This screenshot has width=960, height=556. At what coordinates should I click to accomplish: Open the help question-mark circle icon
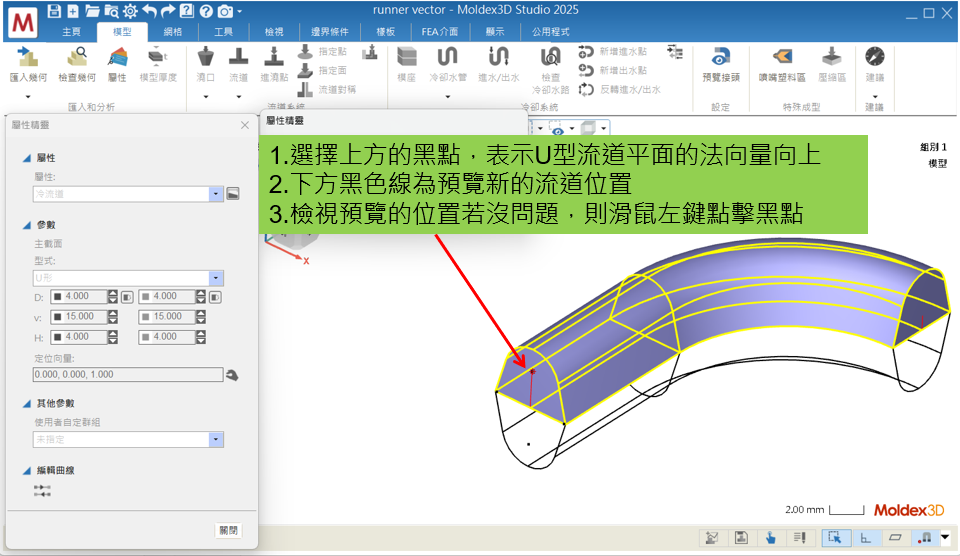click(x=206, y=11)
